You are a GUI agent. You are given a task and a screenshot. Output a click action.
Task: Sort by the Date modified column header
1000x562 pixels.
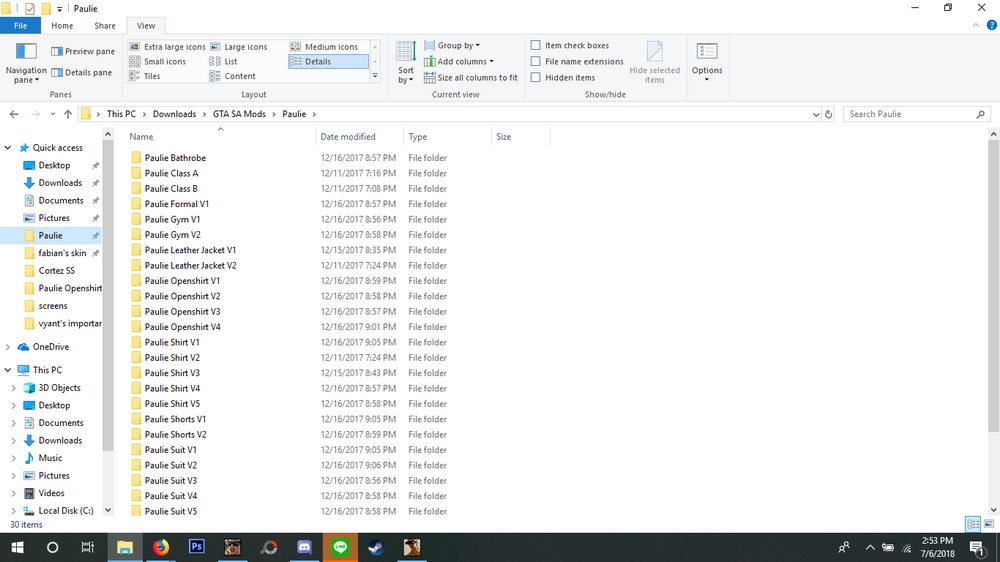360,137
